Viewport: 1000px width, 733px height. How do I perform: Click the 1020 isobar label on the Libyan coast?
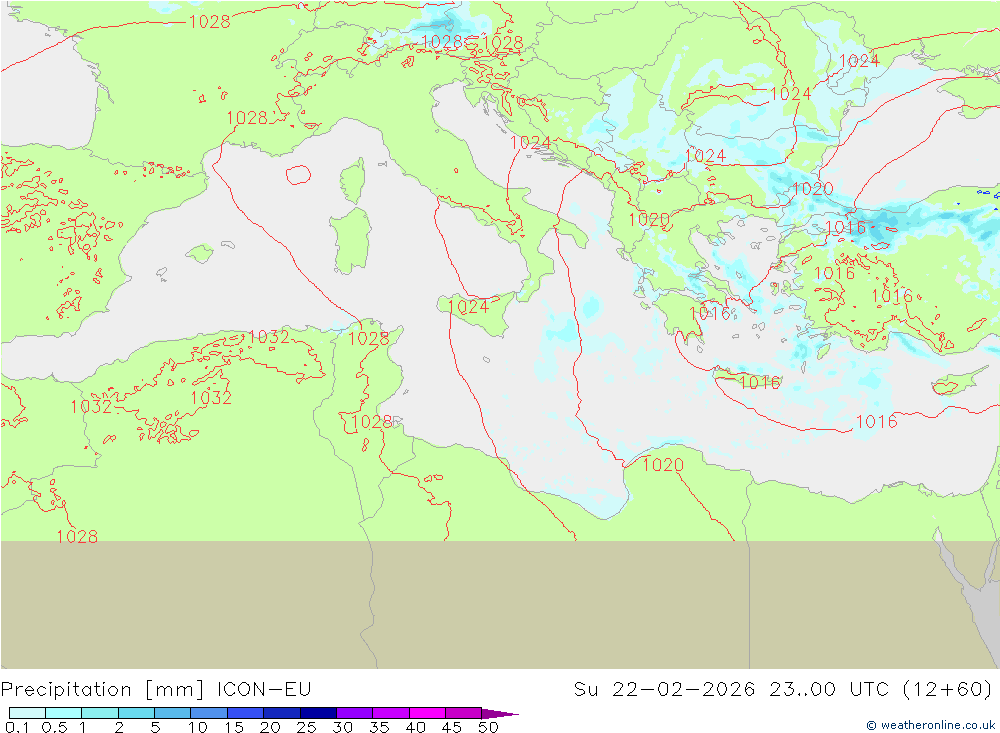click(663, 464)
